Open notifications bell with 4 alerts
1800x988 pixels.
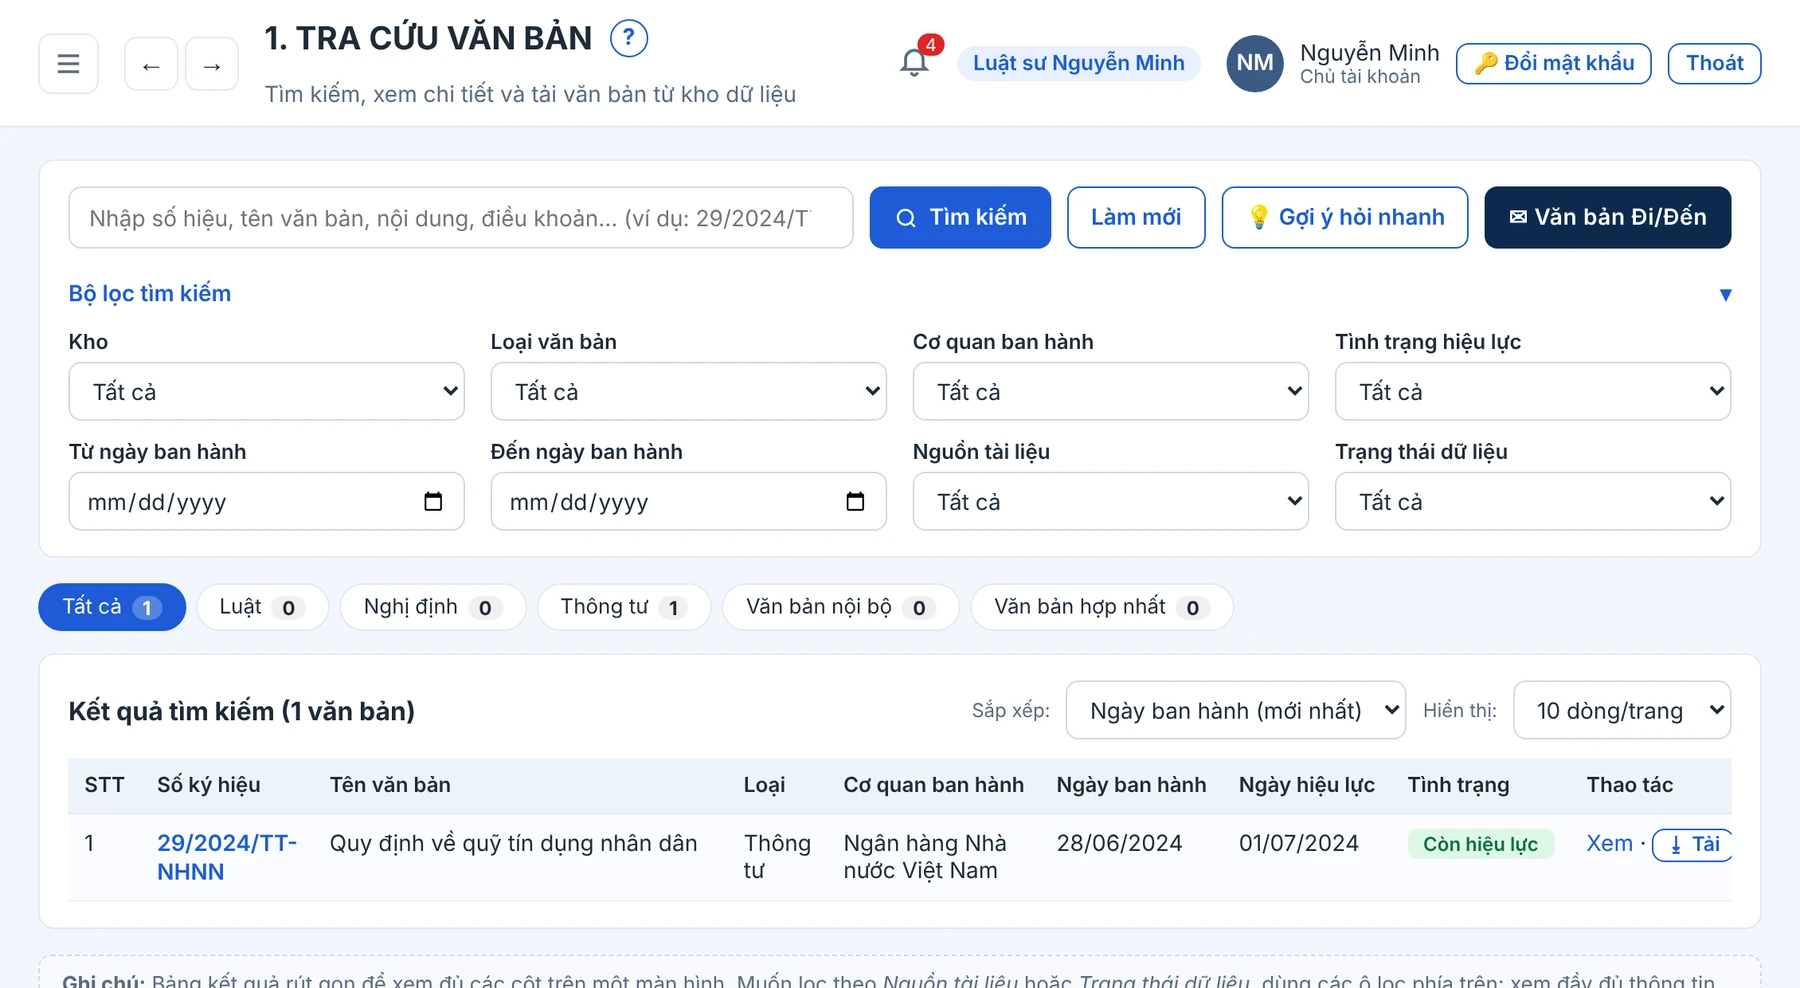tap(914, 62)
